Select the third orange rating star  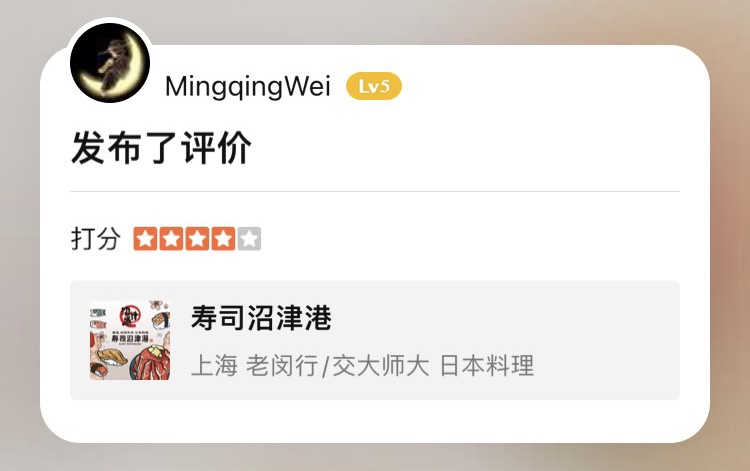(197, 239)
